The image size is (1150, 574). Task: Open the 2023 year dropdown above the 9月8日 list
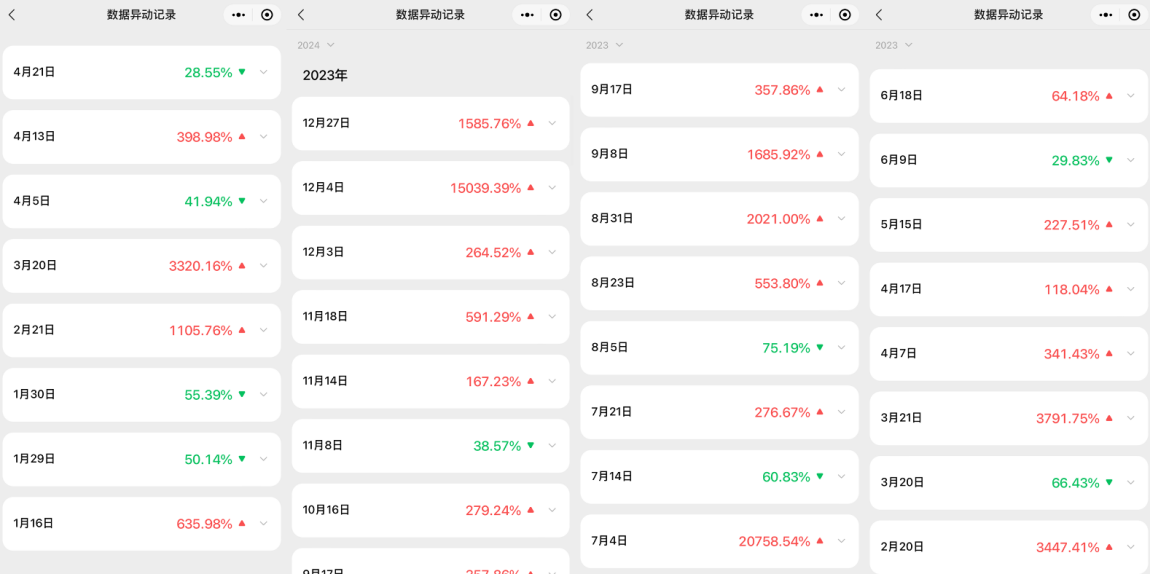tap(605, 45)
